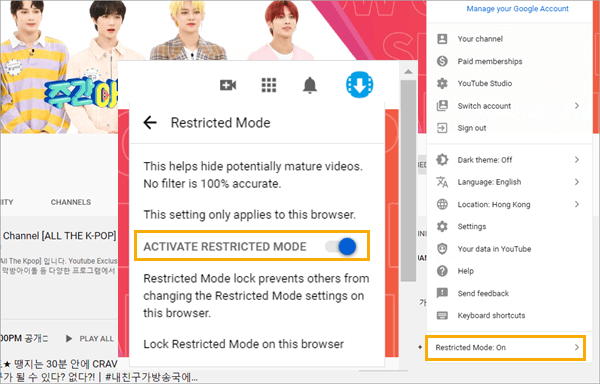Click the Keyboard shortcuts keyboard icon
600x384 pixels.
pyautogui.click(x=442, y=316)
